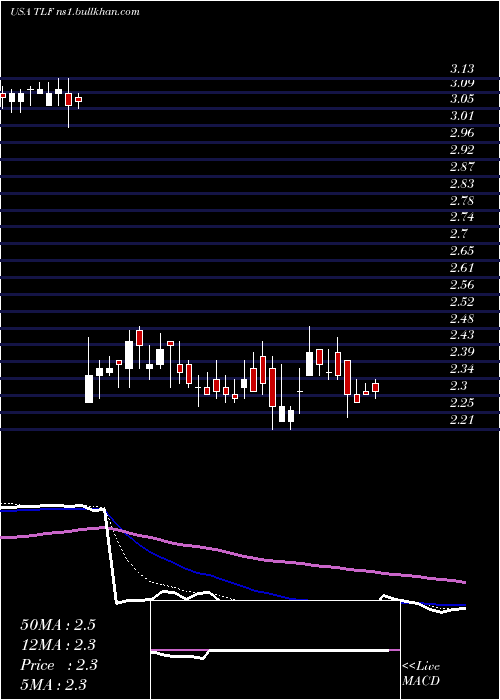Image resolution: width=500 pixels, height=700 pixels.
Task: Click the 50MA : 2.5 readout
Action: click(58, 625)
